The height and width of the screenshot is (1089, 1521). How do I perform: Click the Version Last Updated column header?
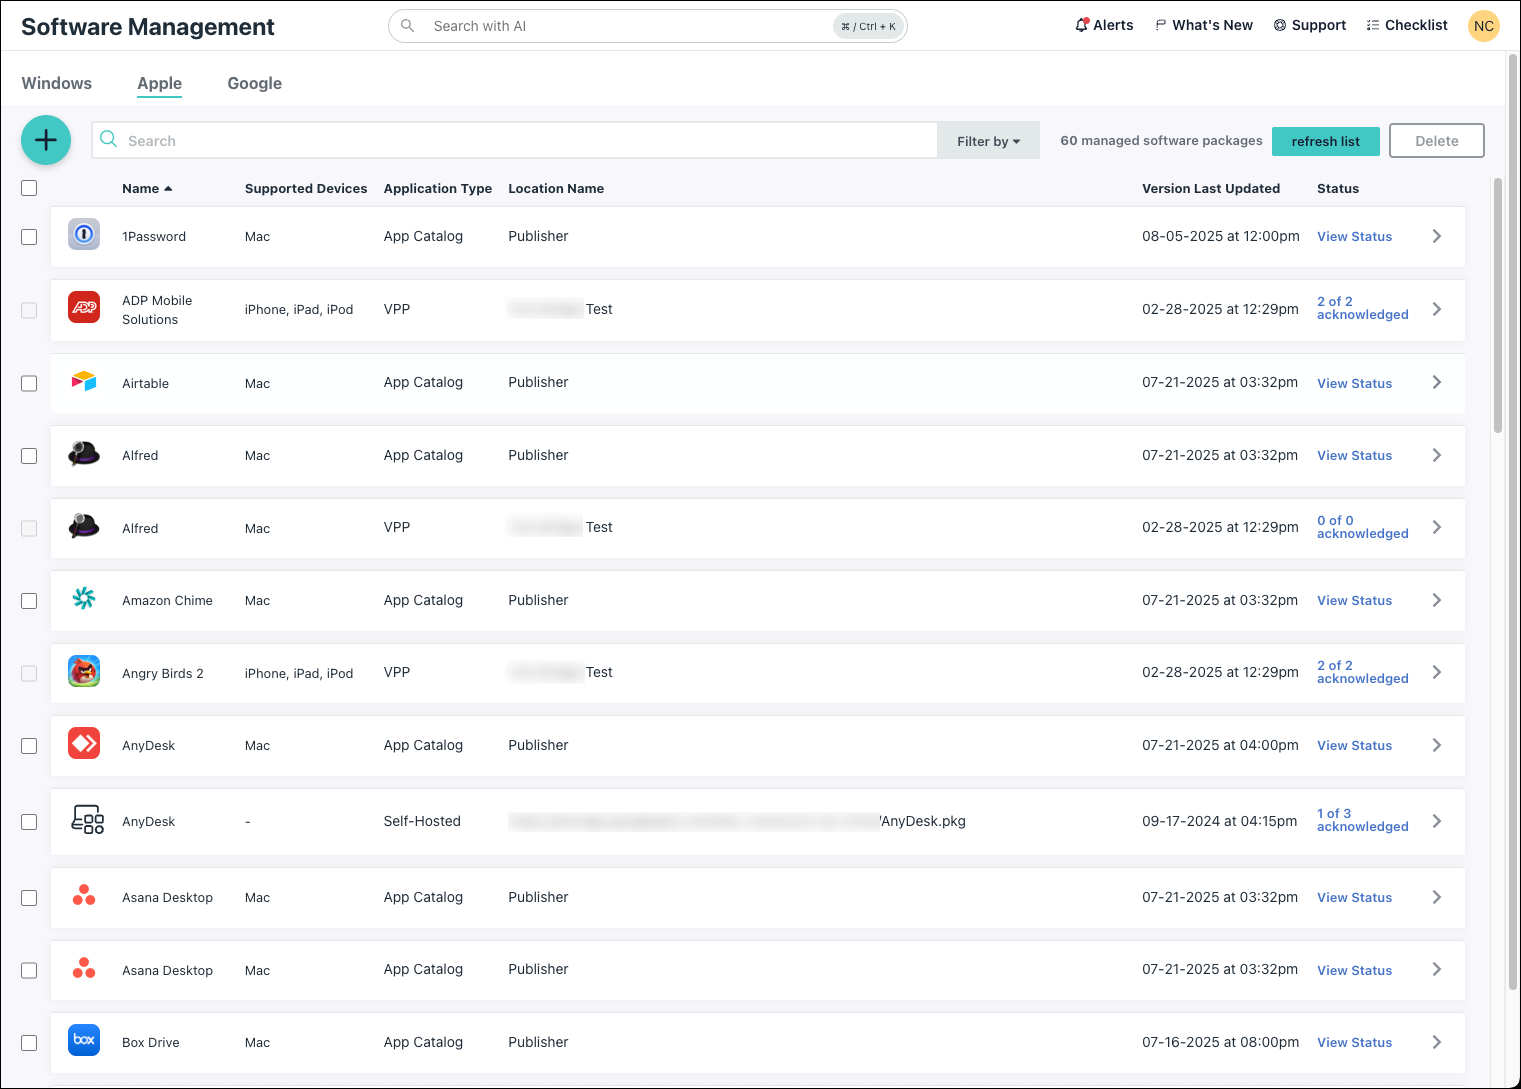[1211, 188]
